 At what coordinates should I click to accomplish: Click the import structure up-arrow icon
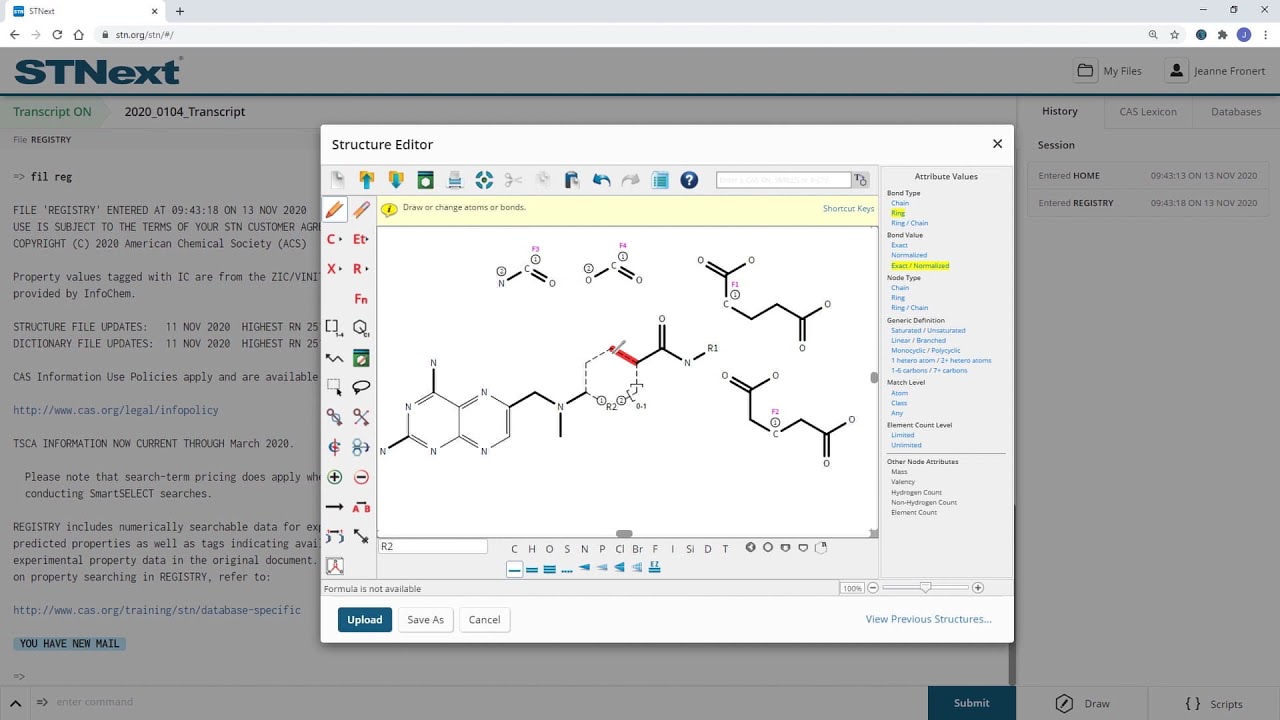[367, 180]
